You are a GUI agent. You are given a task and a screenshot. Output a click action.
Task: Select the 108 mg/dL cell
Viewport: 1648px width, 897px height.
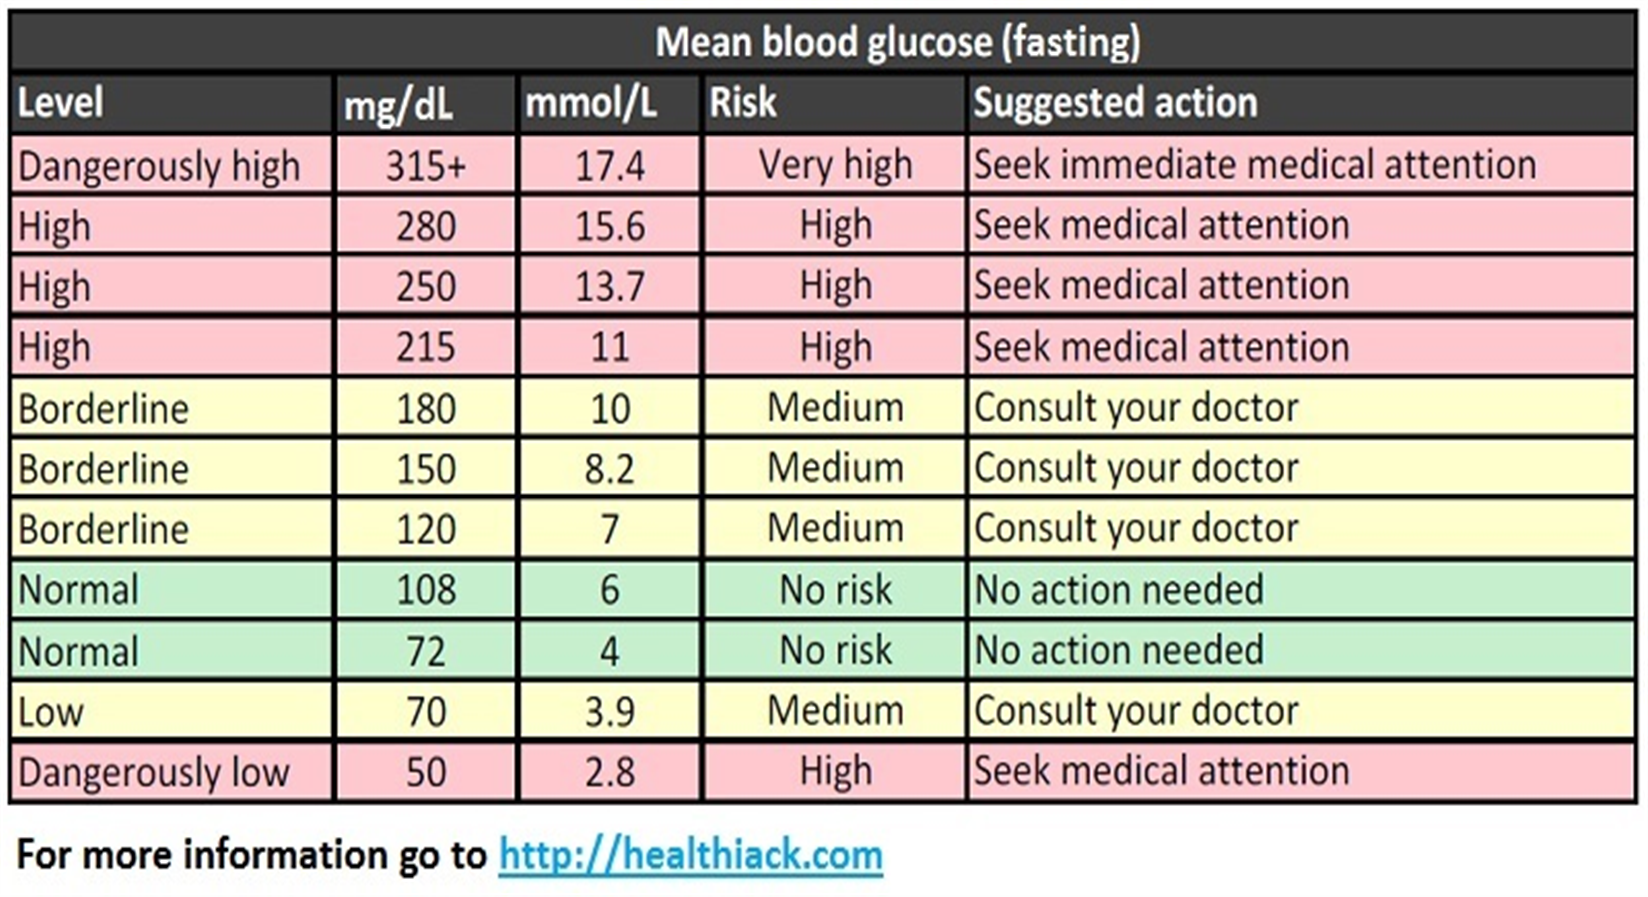[x=426, y=590]
